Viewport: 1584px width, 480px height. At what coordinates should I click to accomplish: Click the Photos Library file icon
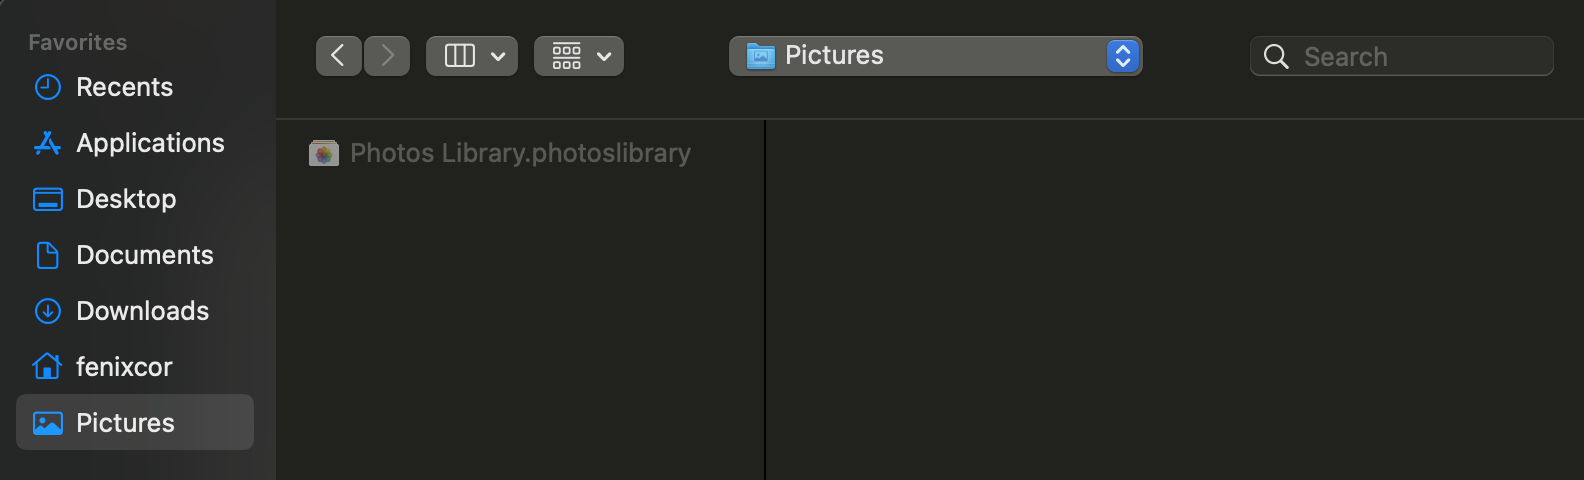pos(323,153)
